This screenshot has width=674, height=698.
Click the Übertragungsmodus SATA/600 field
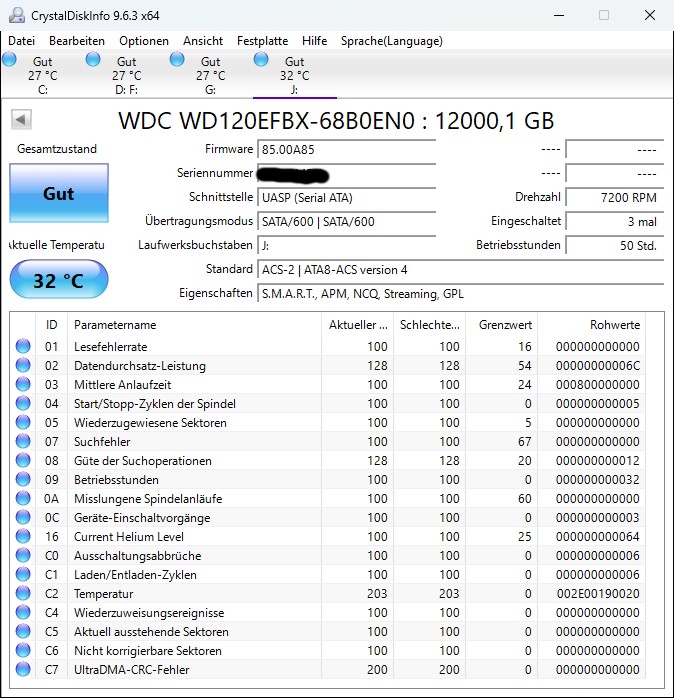click(x=346, y=222)
